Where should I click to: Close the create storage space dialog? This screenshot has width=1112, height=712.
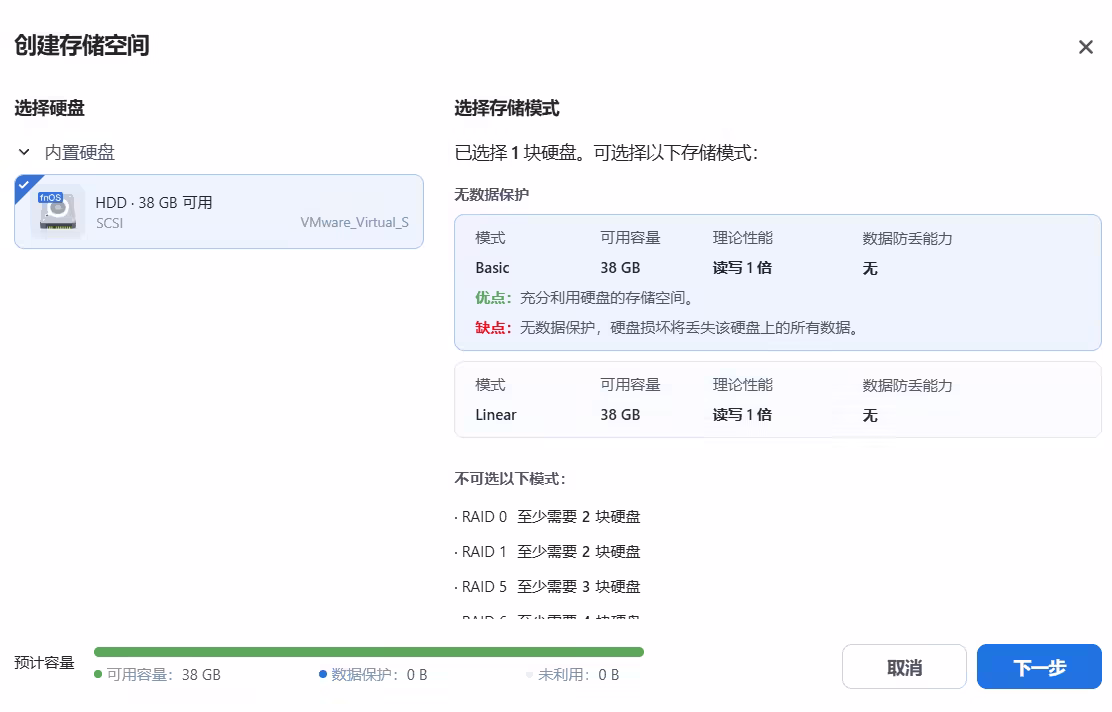(x=1085, y=48)
